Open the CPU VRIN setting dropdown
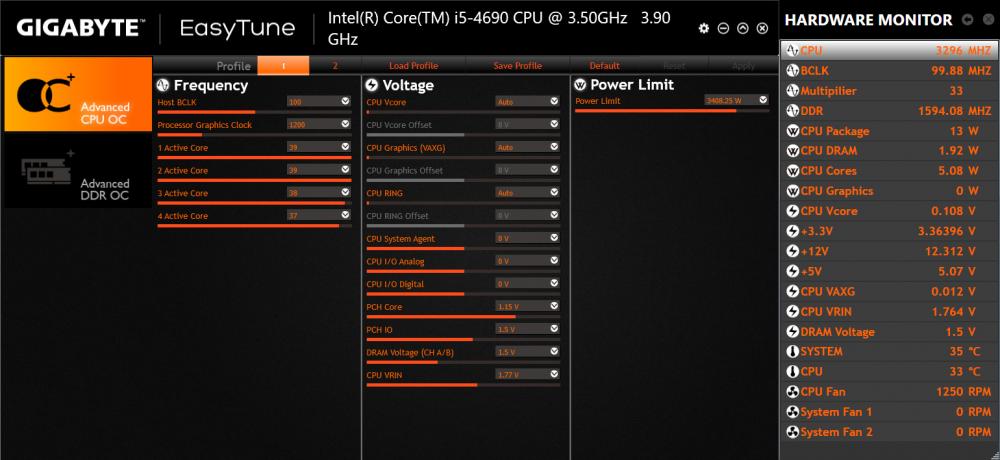Image resolution: width=1000 pixels, height=460 pixels. tap(554, 375)
